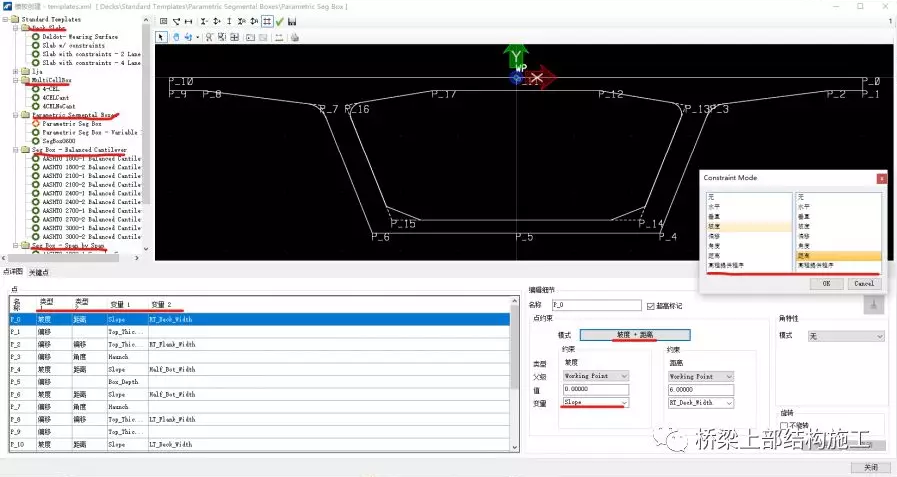Click the points table vertical scrollbar
The image size is (897, 477).
(514, 374)
